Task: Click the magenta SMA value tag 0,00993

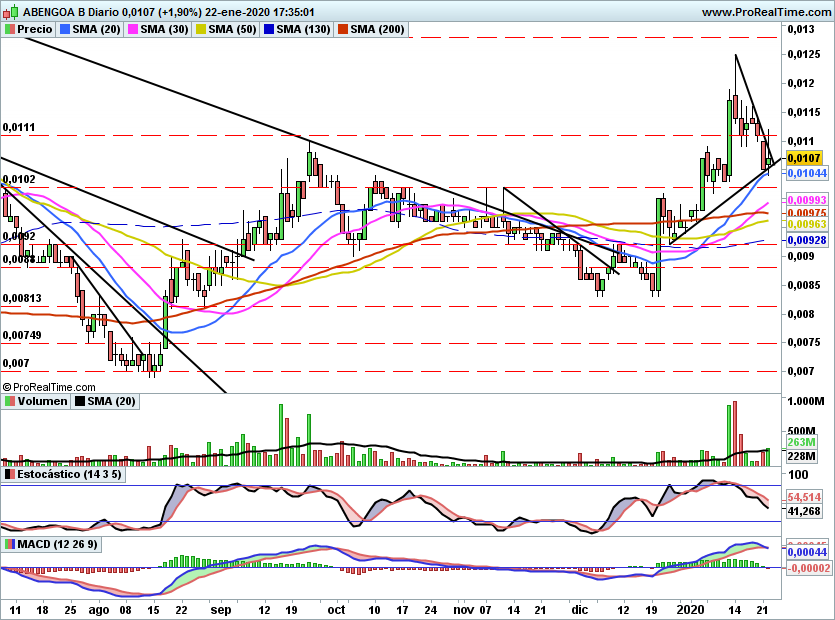Action: pos(807,200)
